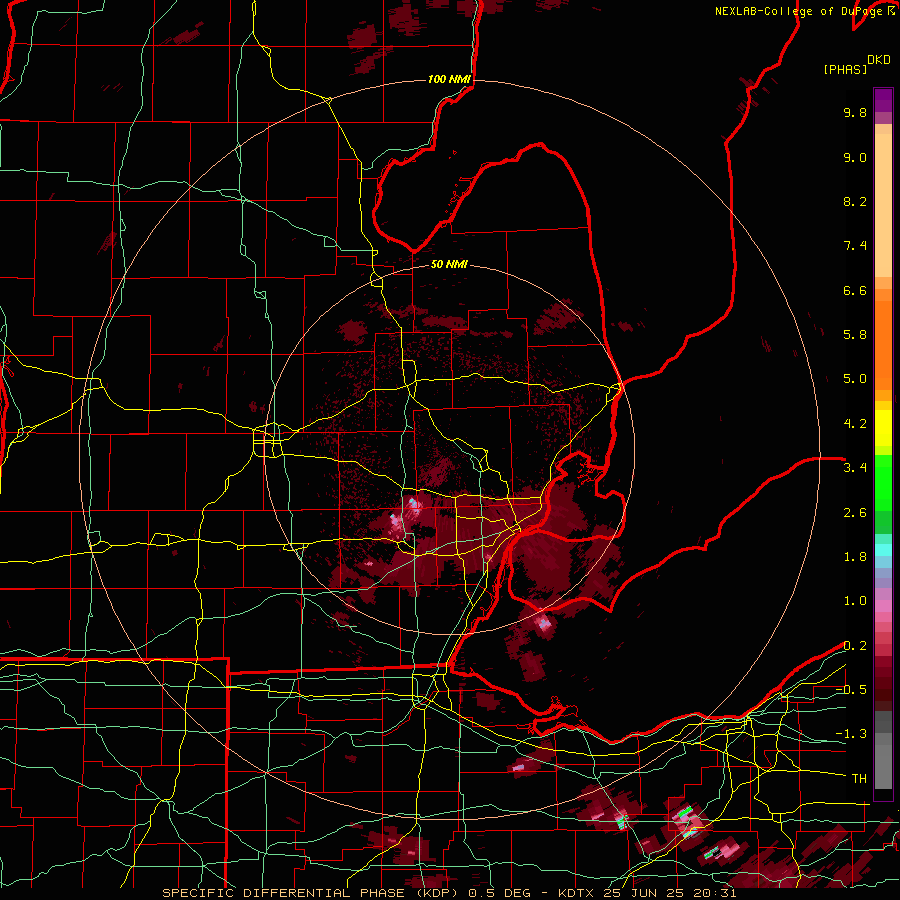Image resolution: width=900 pixels, height=900 pixels.
Task: Pick the cyan segment on the color bar
Action: point(883,550)
